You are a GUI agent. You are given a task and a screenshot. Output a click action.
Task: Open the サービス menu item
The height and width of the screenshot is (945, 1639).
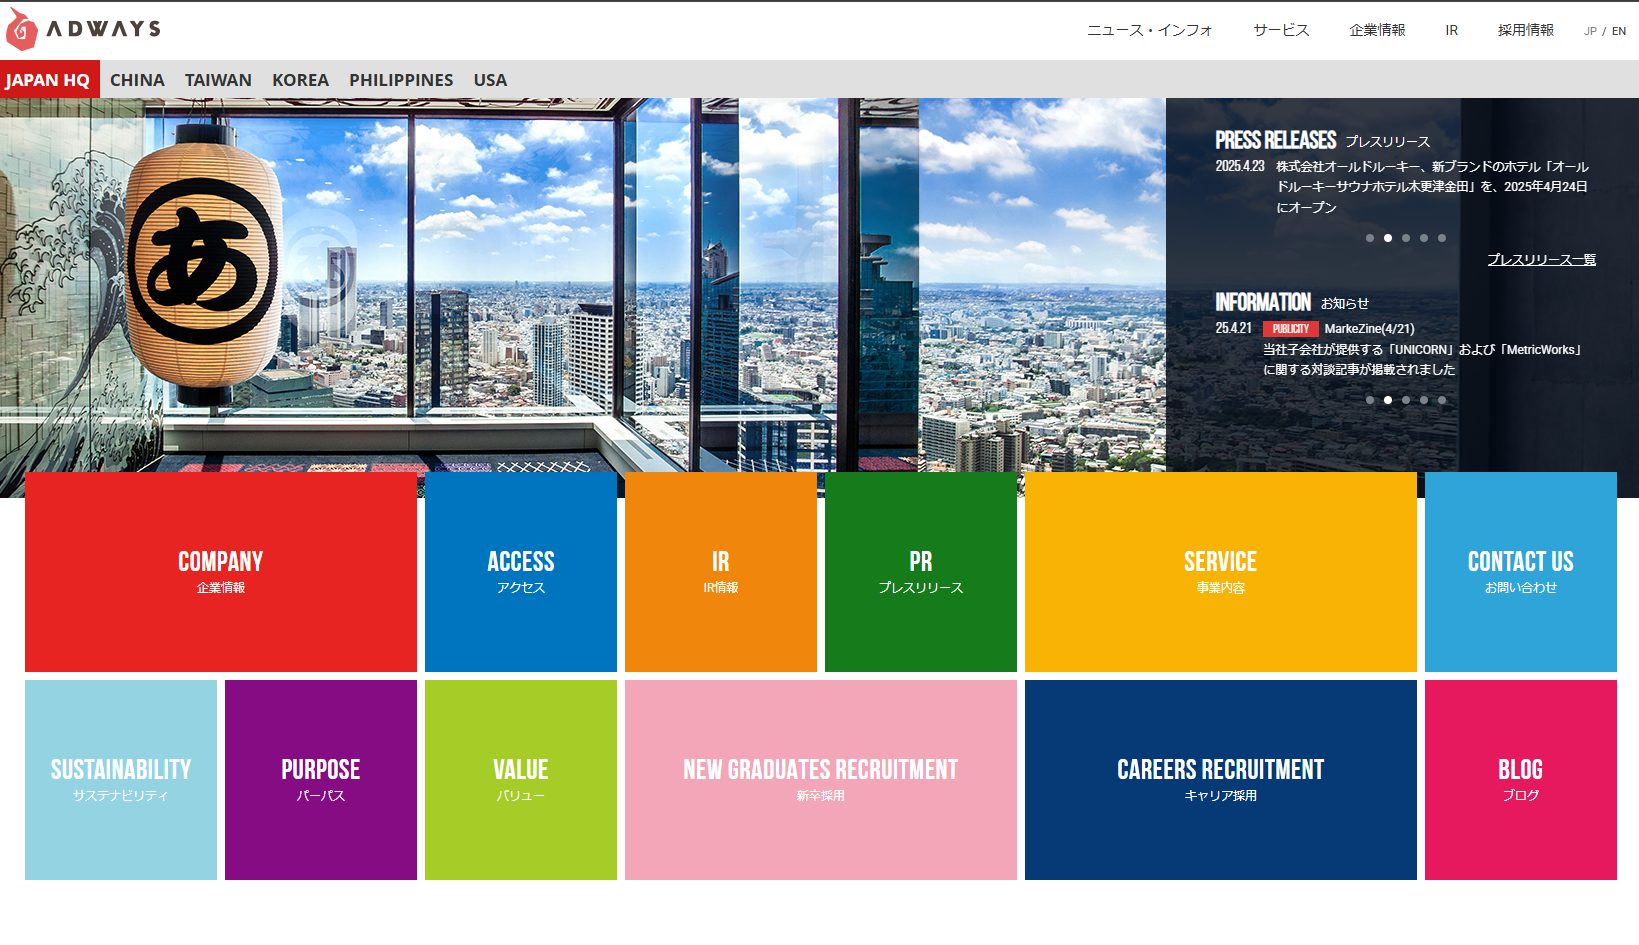(x=1281, y=30)
